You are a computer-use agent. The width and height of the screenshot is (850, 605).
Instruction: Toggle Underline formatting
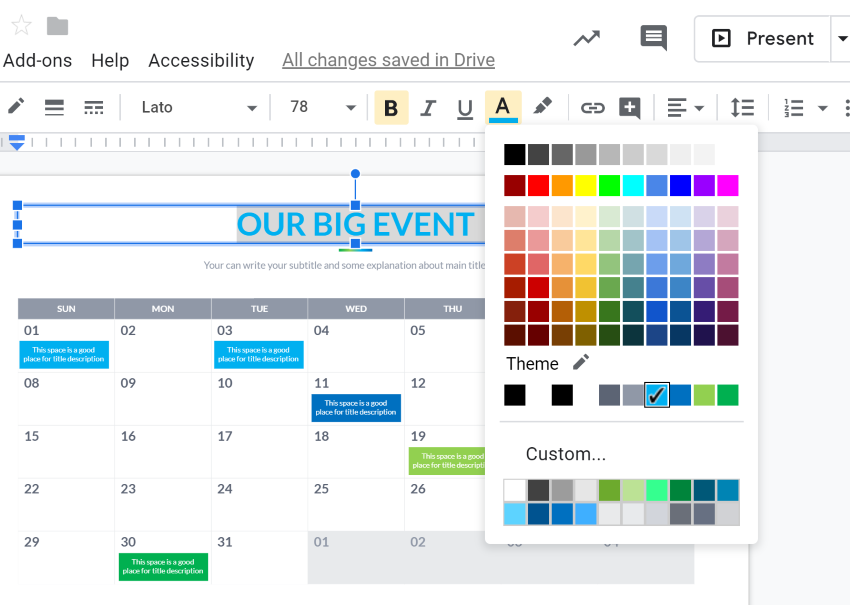click(x=465, y=108)
